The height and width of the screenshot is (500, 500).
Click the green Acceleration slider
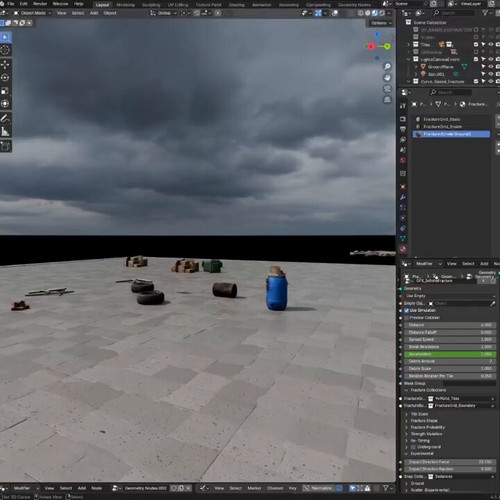[x=450, y=354]
